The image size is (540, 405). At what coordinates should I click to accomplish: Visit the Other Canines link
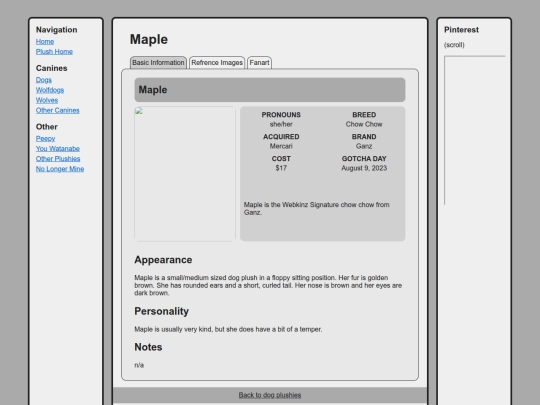(x=58, y=111)
